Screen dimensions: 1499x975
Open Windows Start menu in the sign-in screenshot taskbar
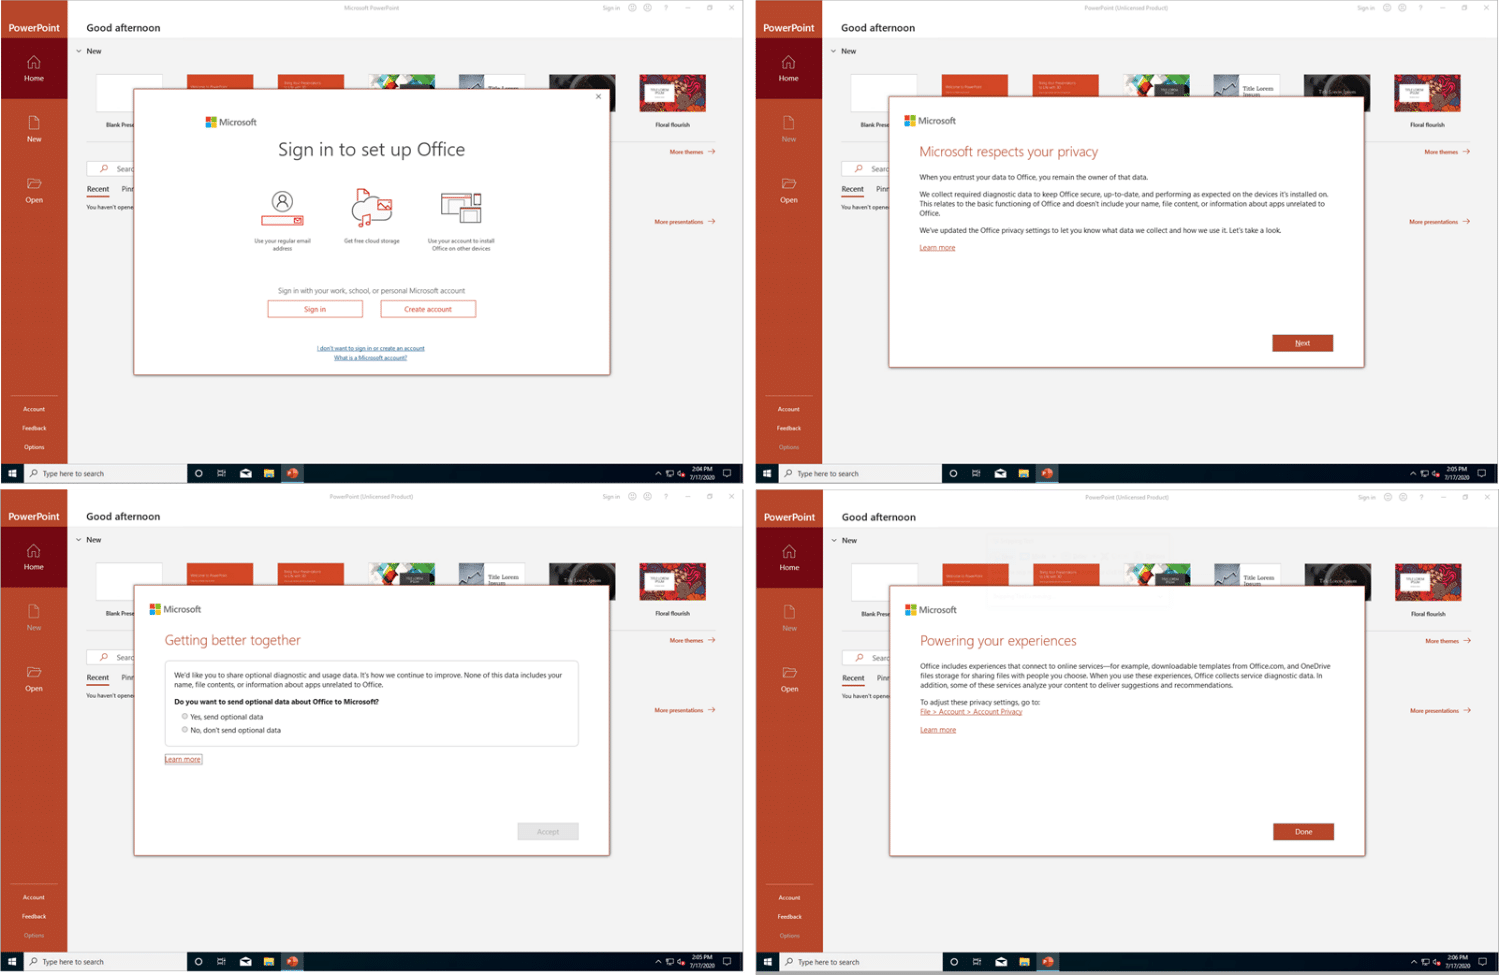(12, 474)
